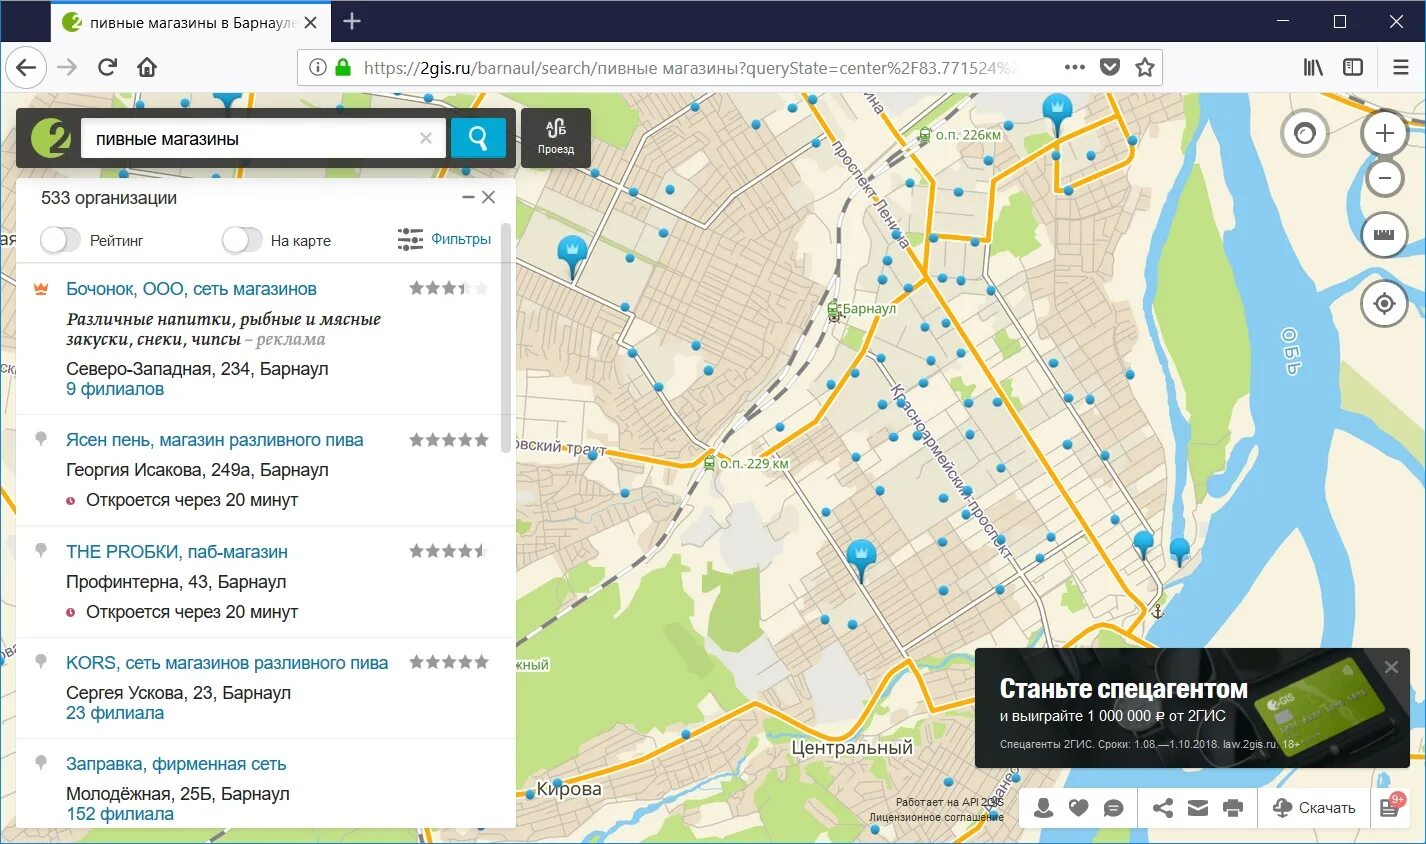Screen dimensions: 1426x844
Task: Click the browser address bar URL
Action: point(690,67)
